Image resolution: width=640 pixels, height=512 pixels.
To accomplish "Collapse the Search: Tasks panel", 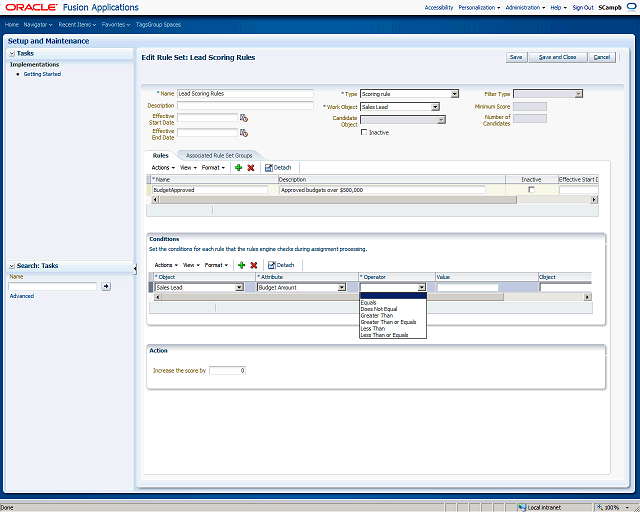I will click(12, 266).
